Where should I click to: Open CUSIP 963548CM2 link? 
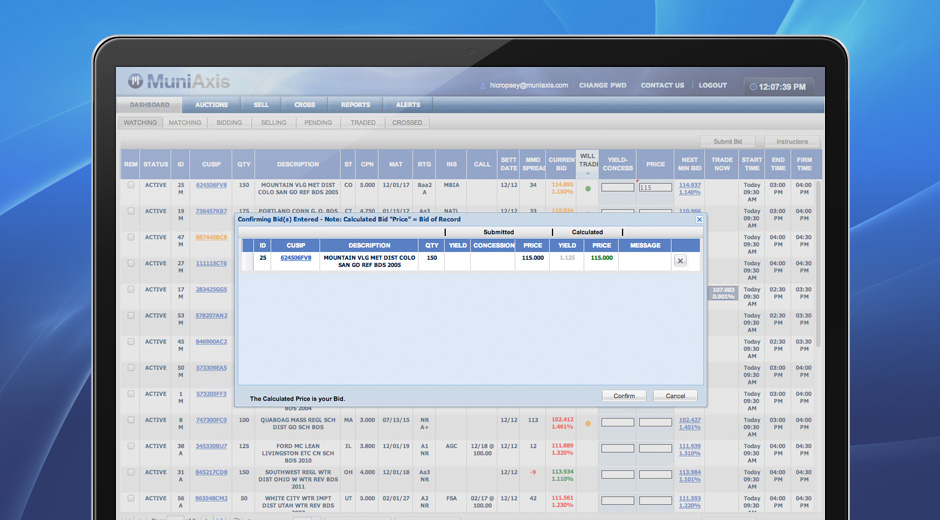212,498
